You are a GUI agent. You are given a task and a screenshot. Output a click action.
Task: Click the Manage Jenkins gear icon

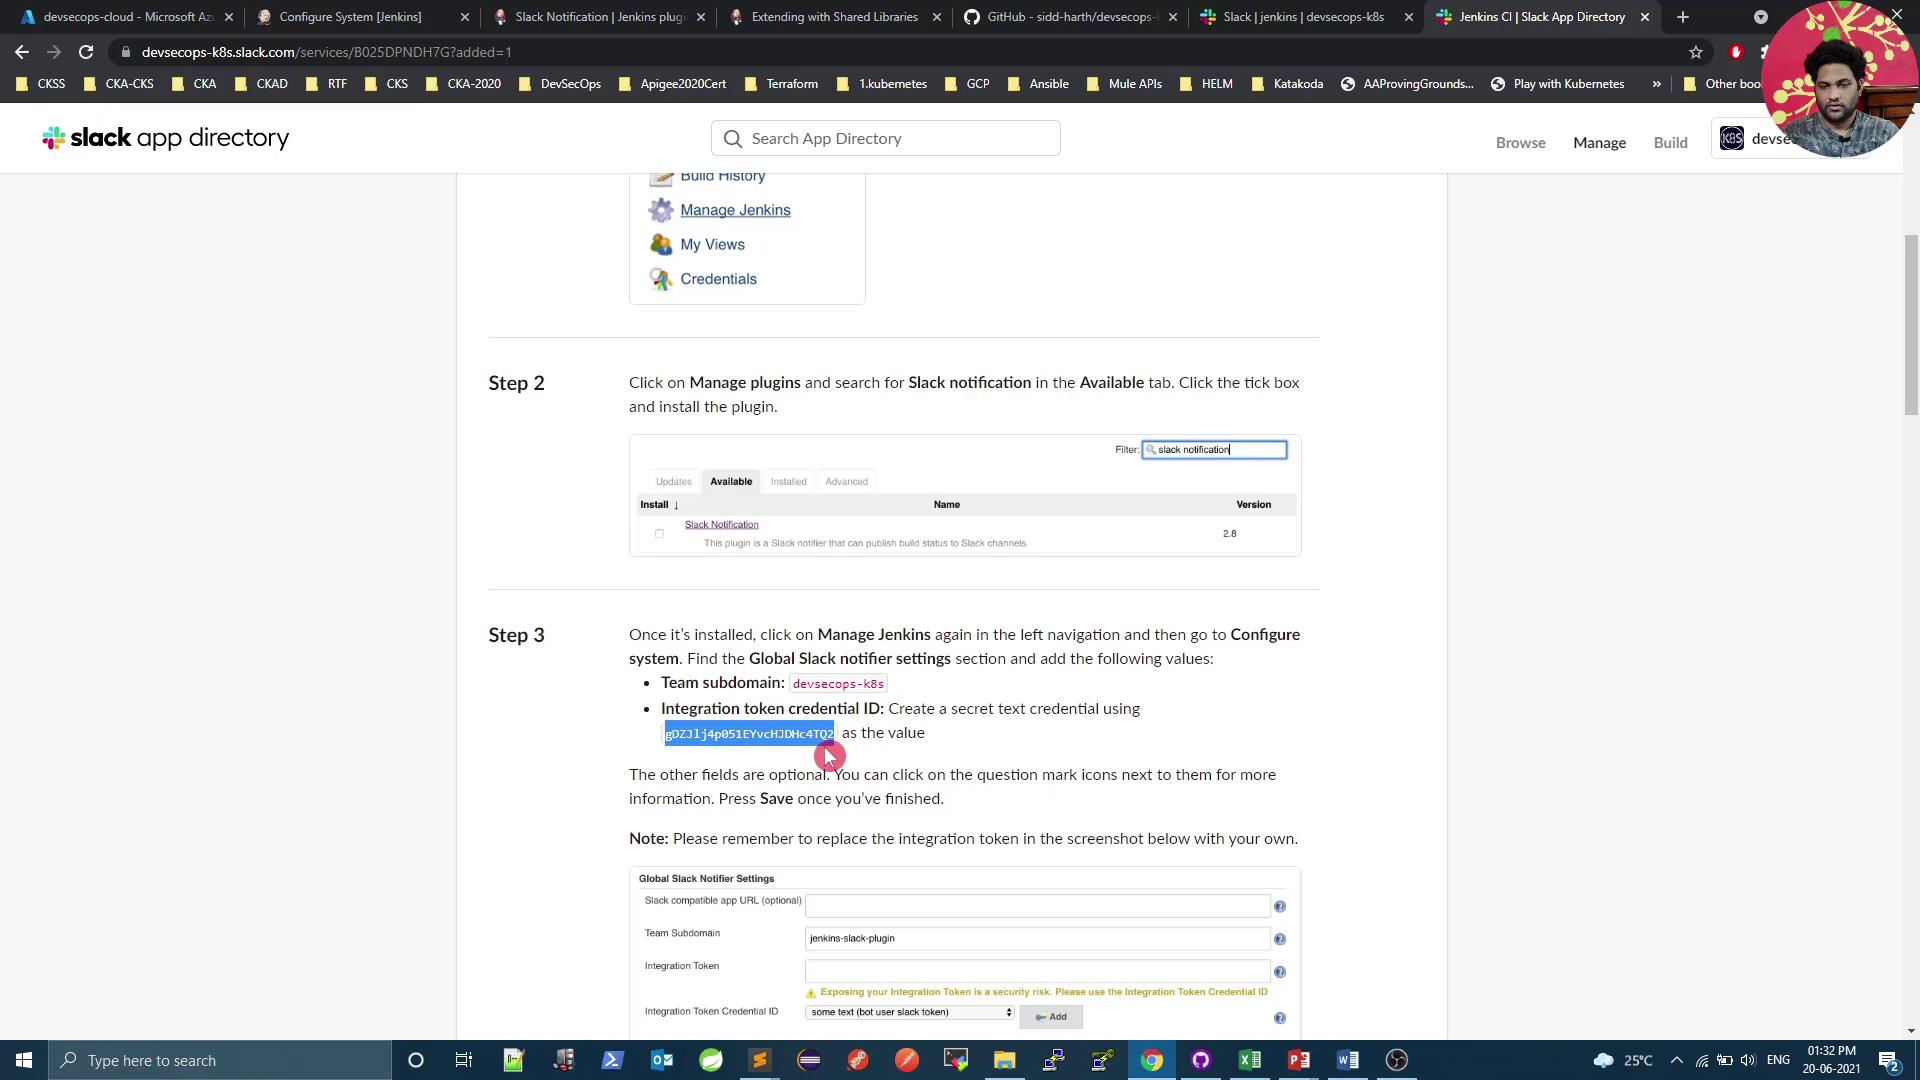tap(660, 210)
